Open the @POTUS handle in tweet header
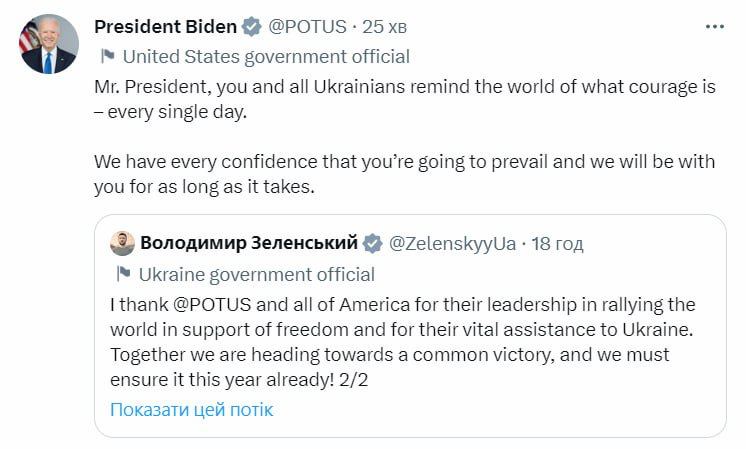The width and height of the screenshot is (746, 449). (308, 26)
